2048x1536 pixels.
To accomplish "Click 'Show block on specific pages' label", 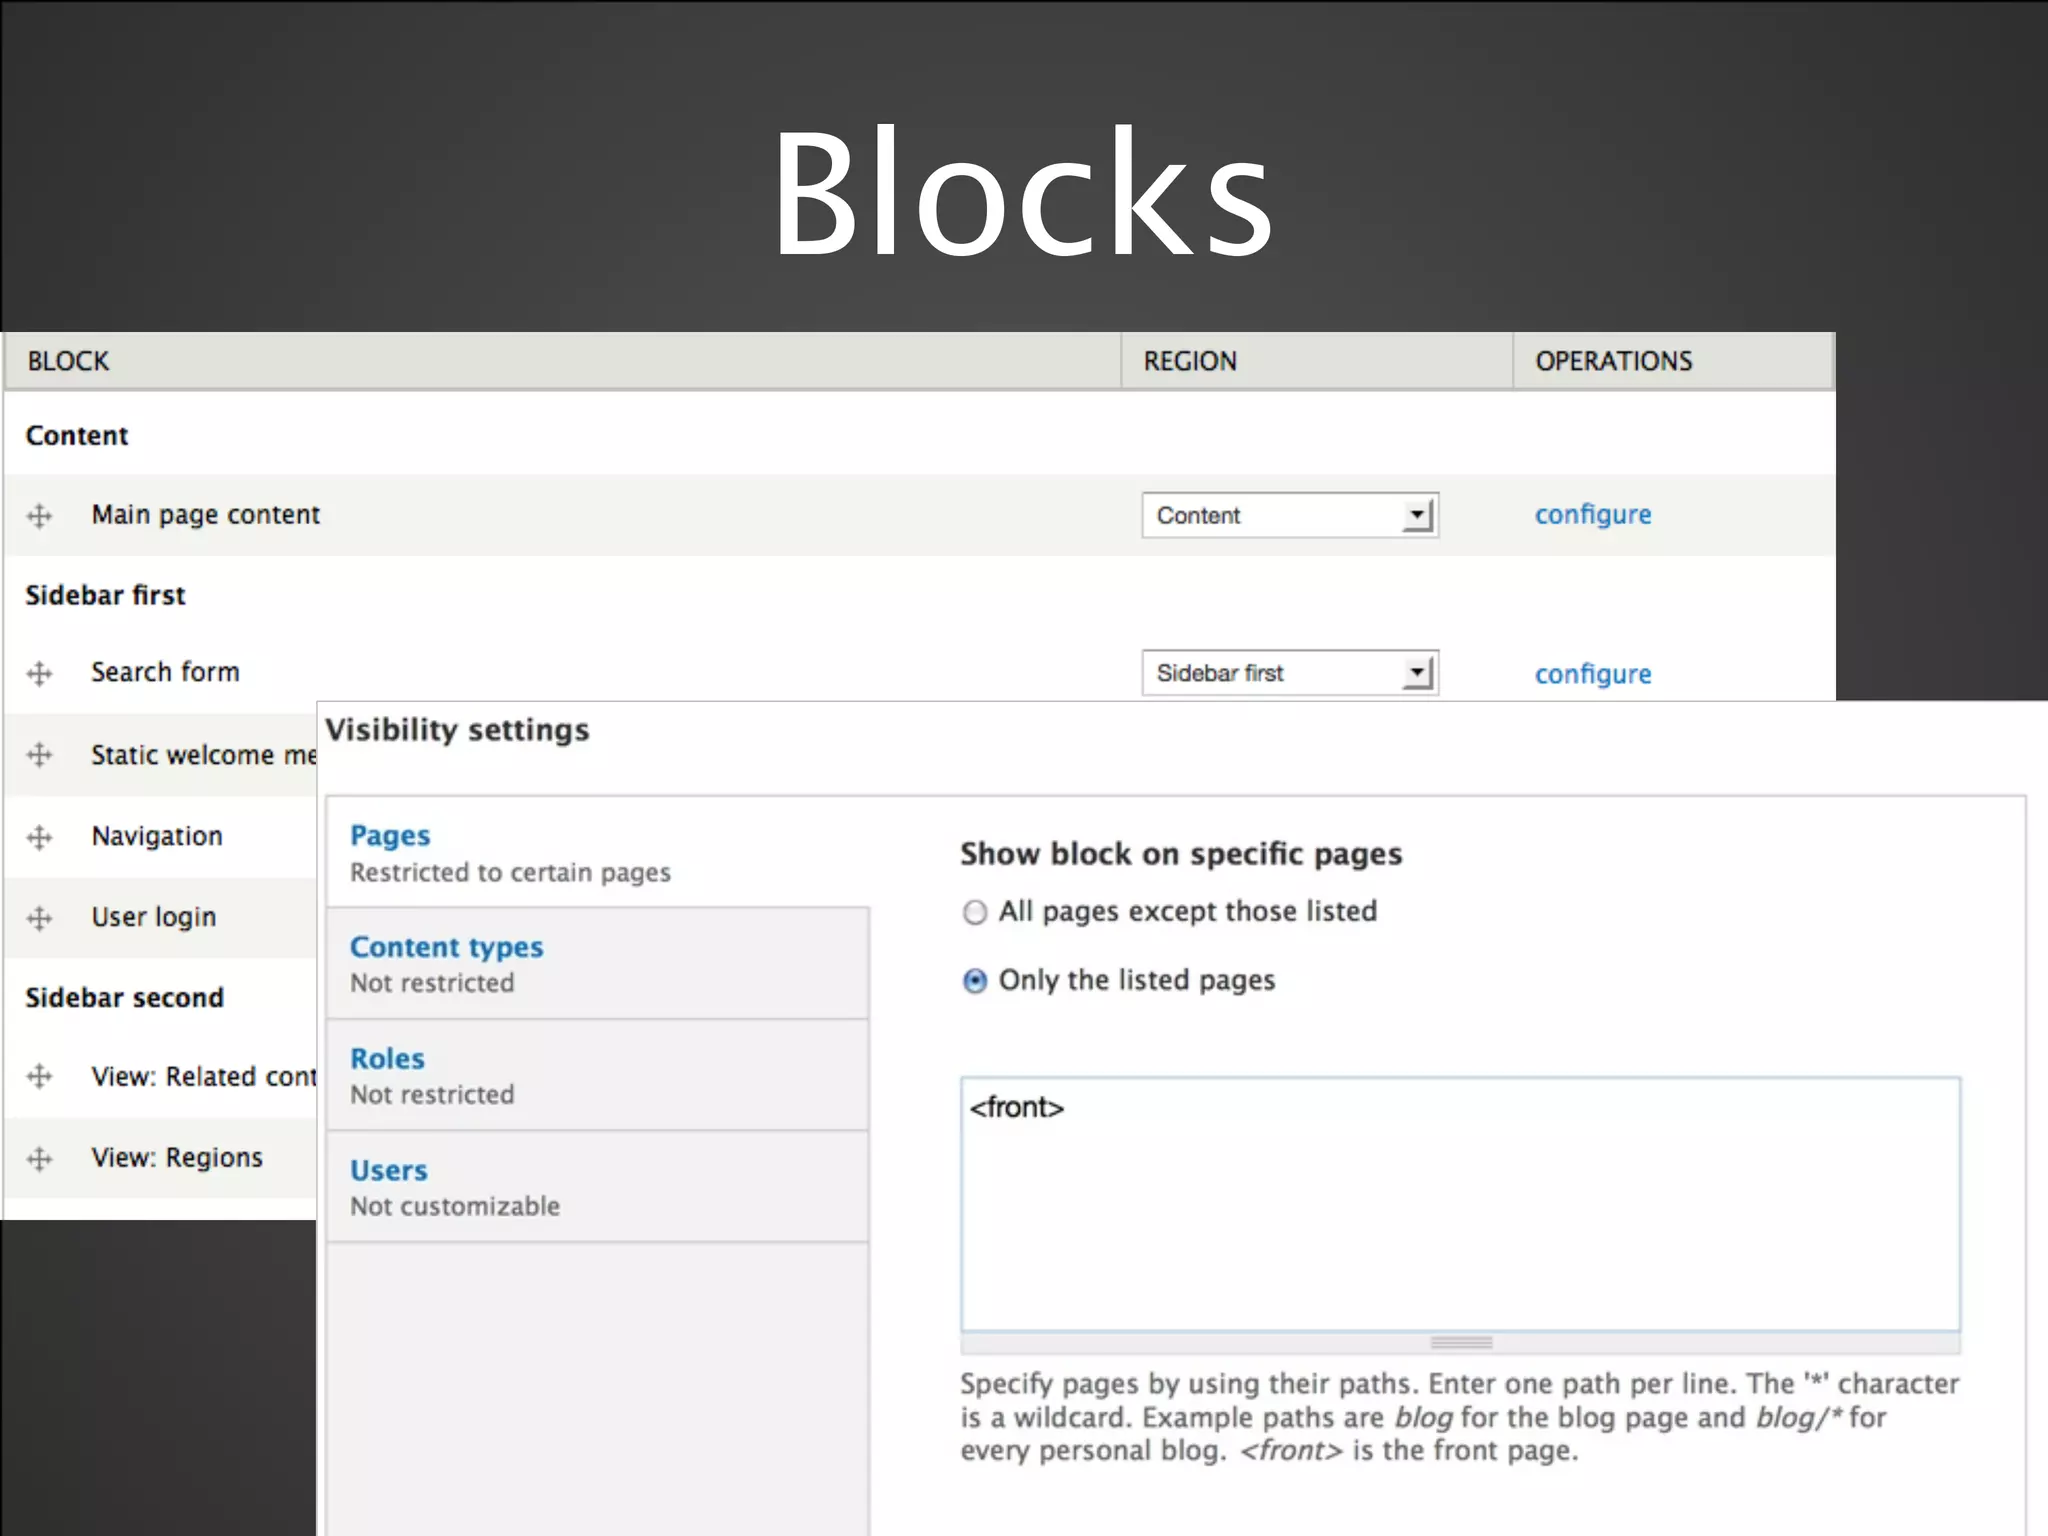I will (x=1181, y=854).
